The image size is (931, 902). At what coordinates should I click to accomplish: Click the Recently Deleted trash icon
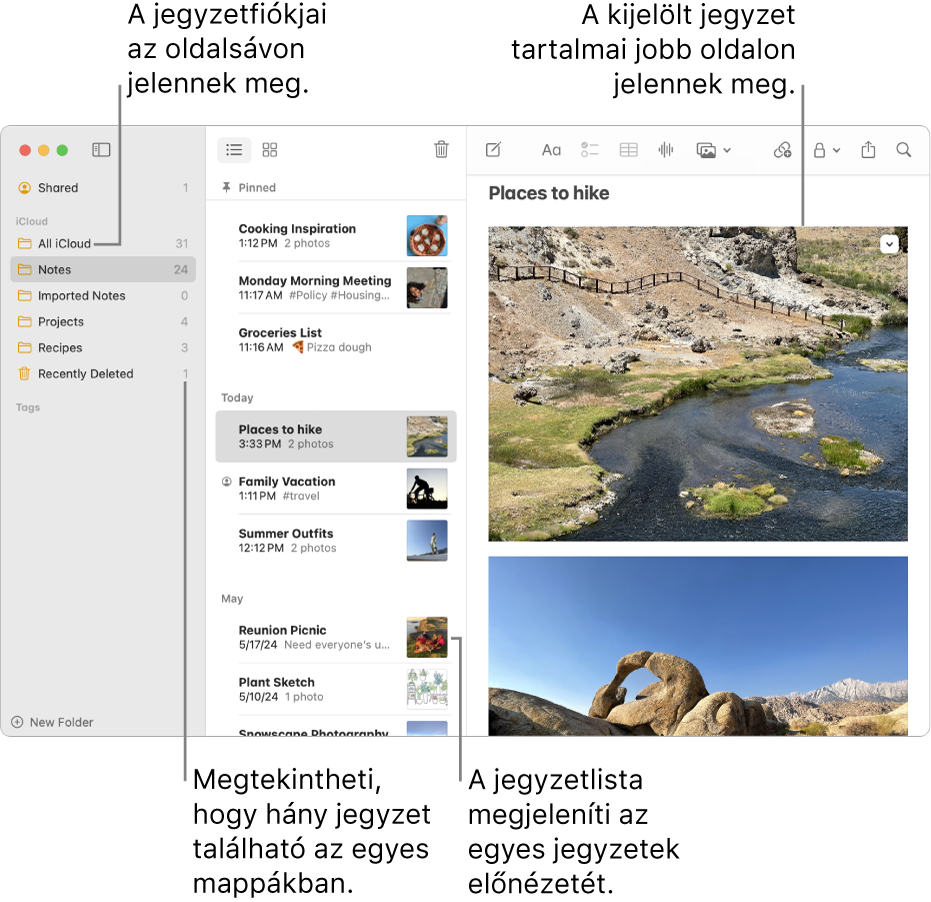click(24, 374)
